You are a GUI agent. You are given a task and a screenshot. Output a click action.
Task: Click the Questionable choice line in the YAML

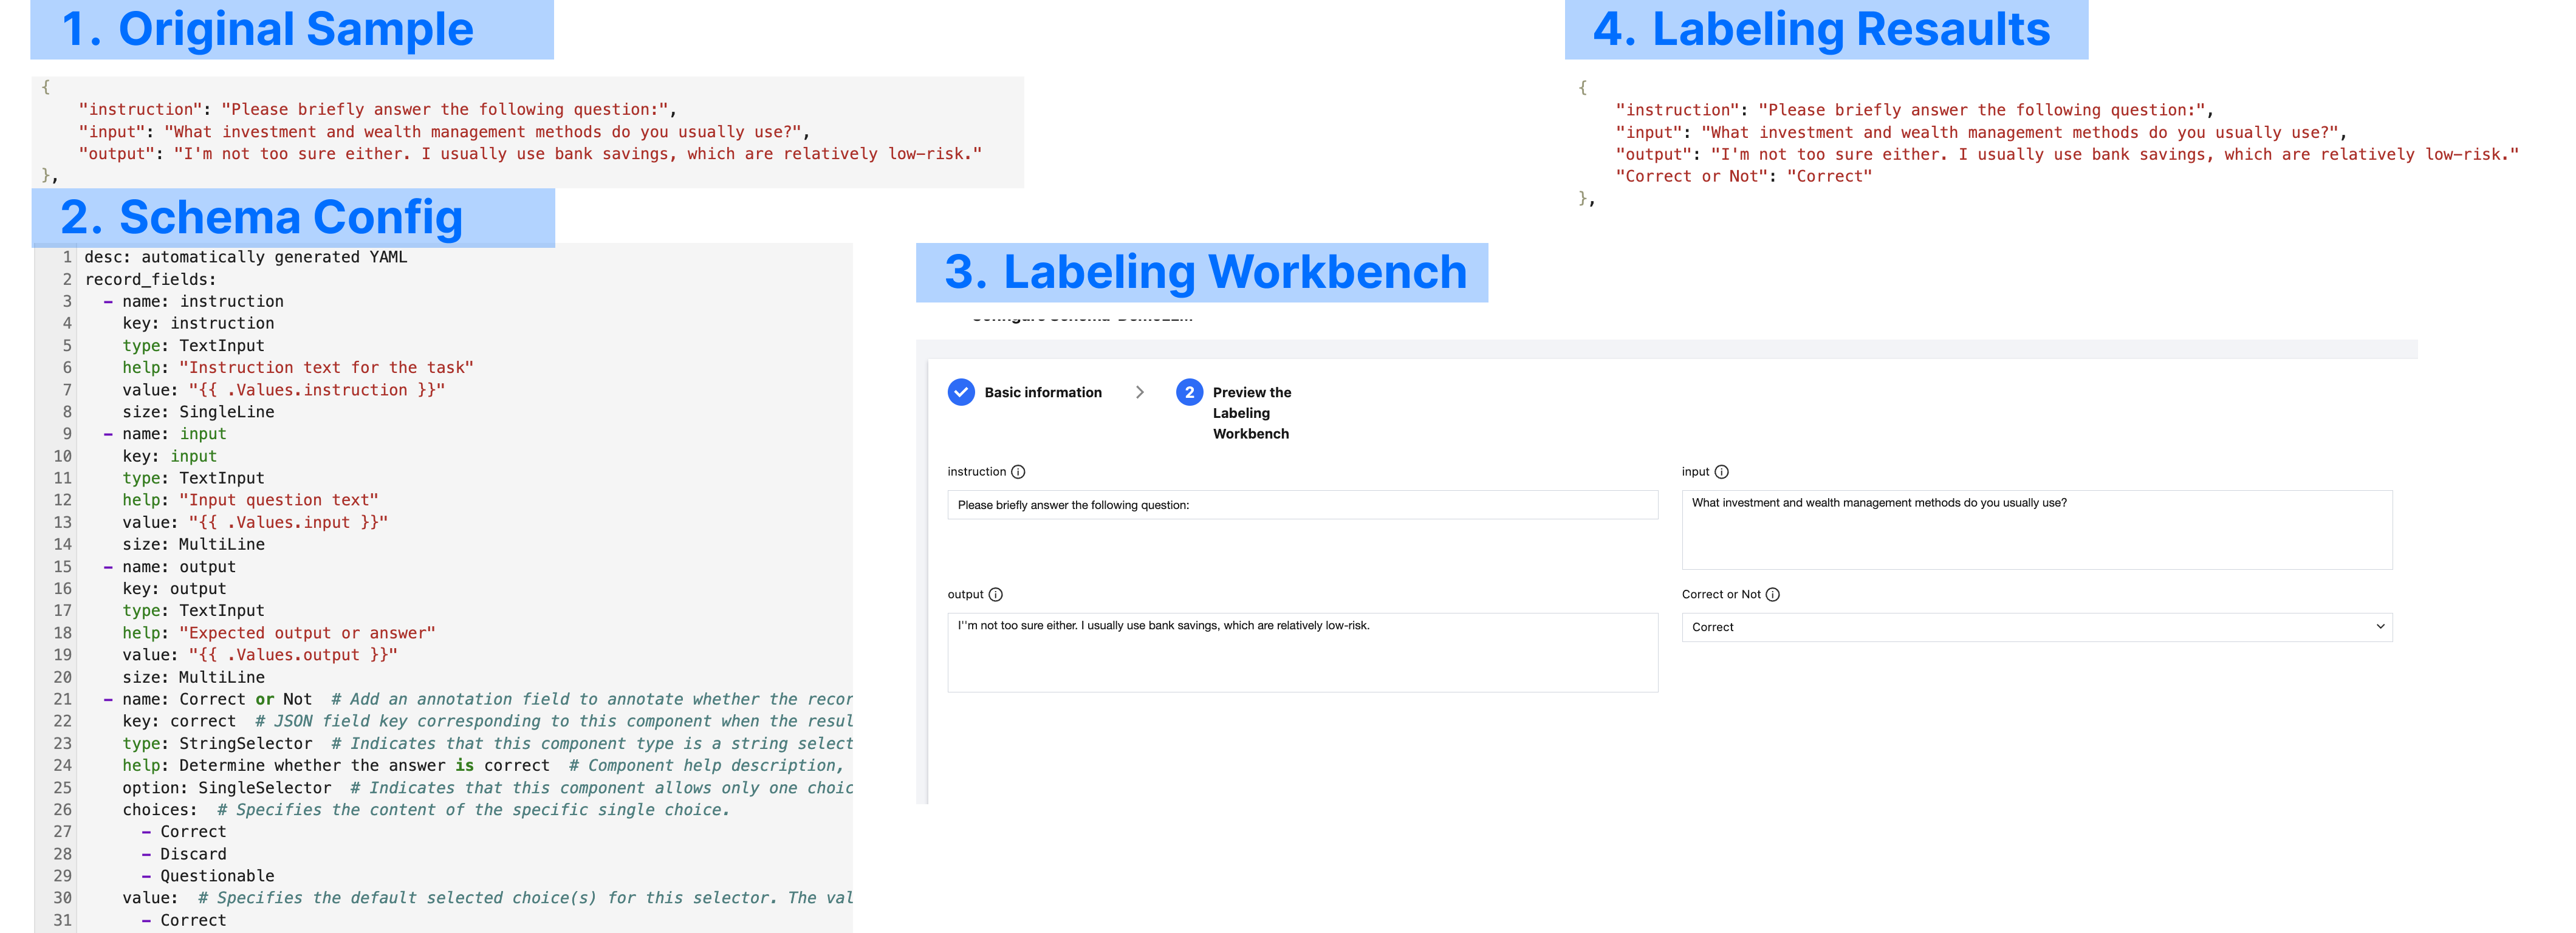click(x=217, y=876)
